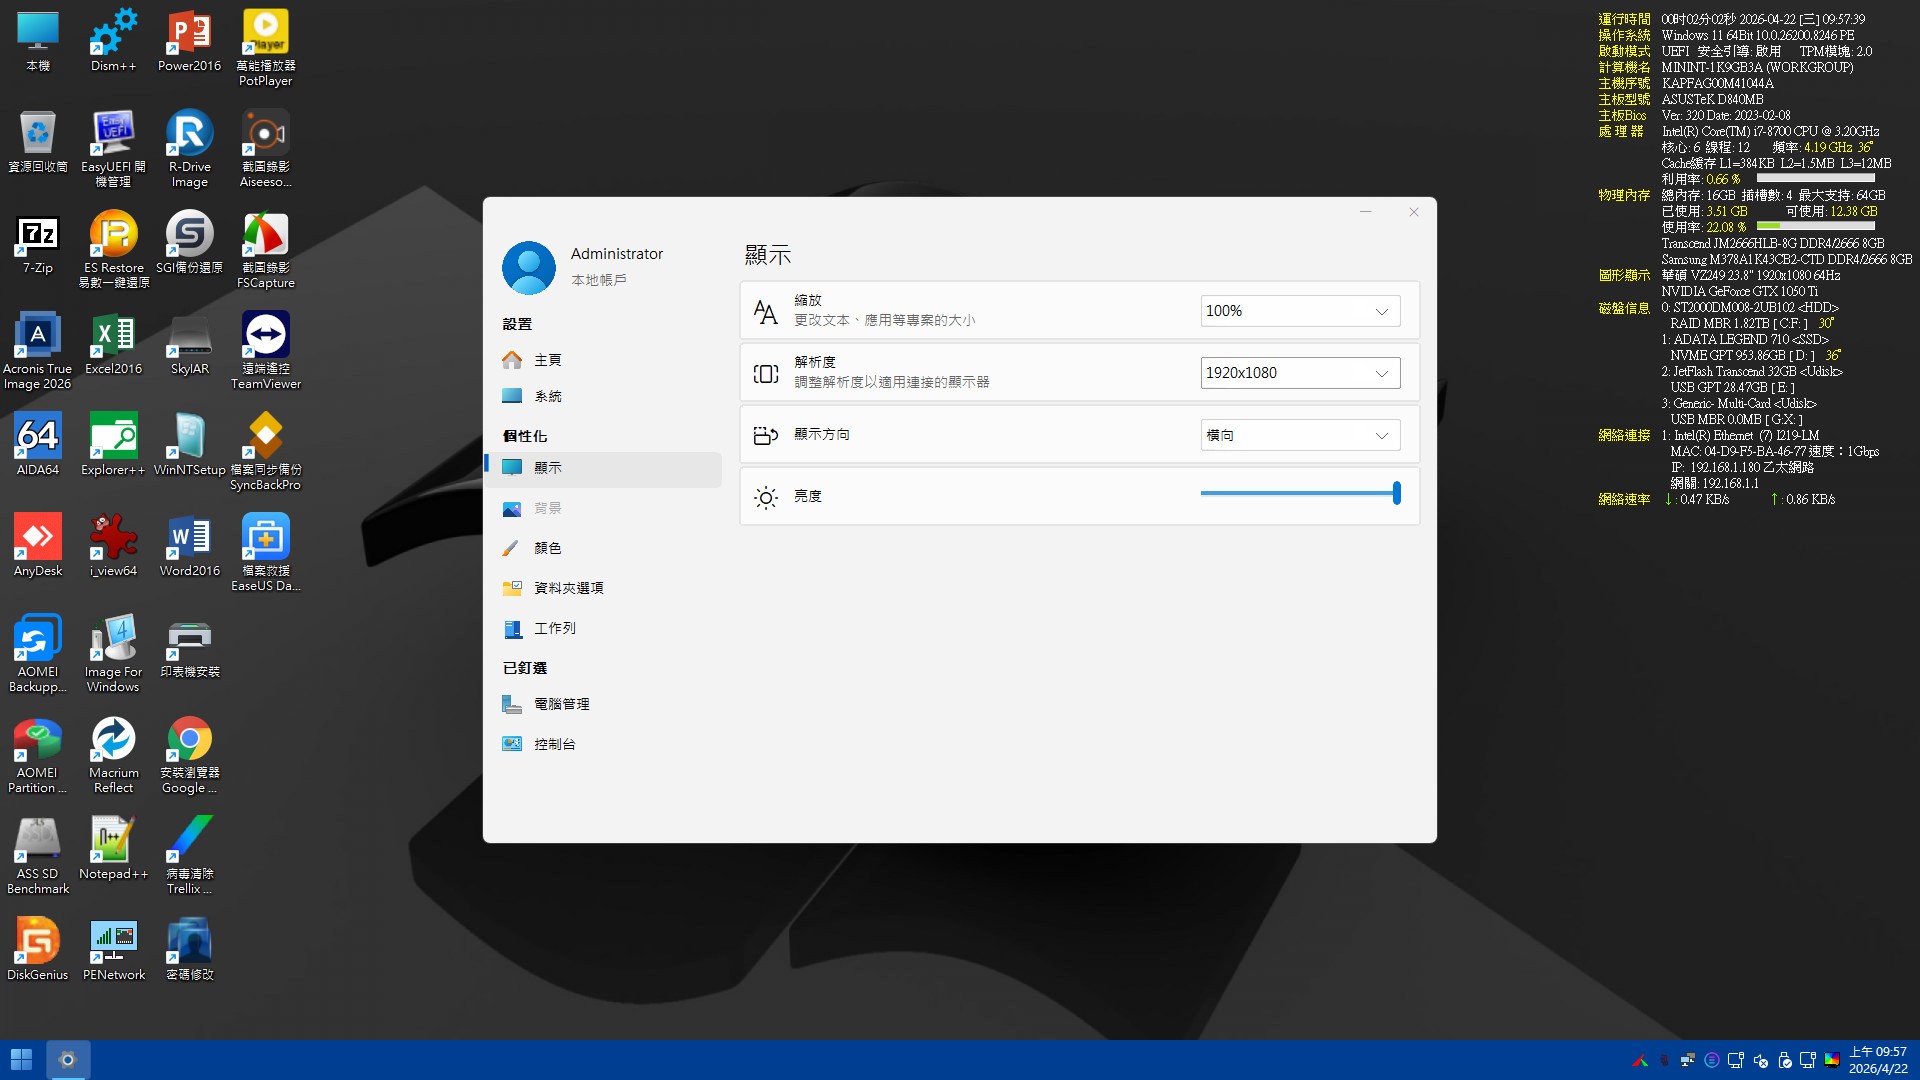Image resolution: width=1920 pixels, height=1080 pixels.
Task: Click the Administrator account avatar
Action: [528, 267]
